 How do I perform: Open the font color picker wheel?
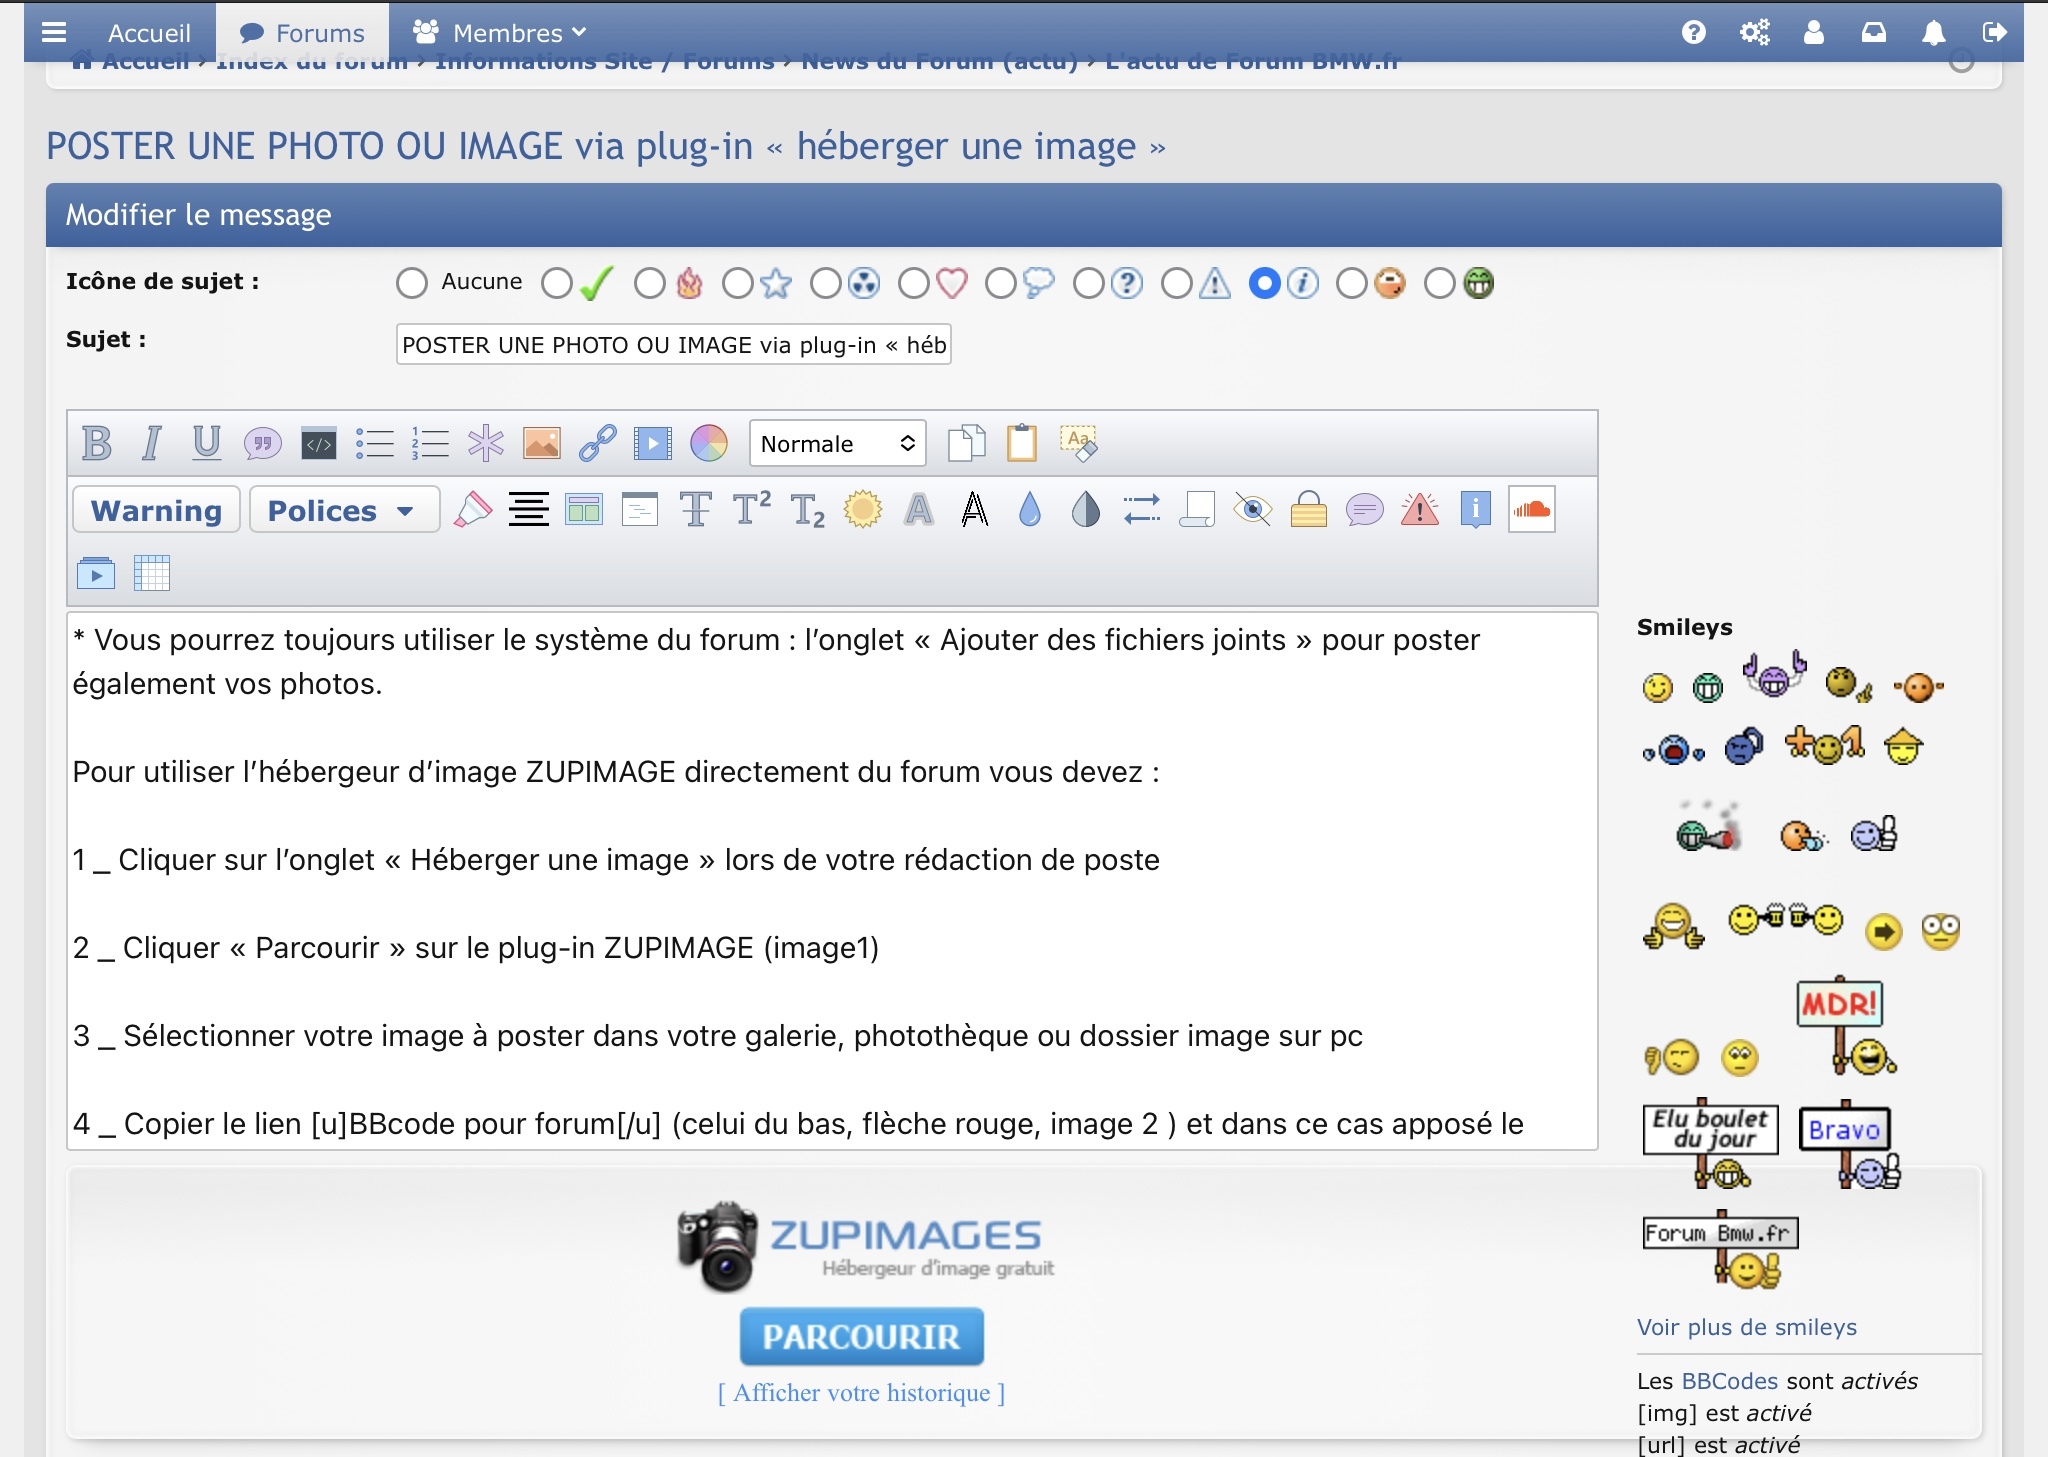(x=709, y=443)
